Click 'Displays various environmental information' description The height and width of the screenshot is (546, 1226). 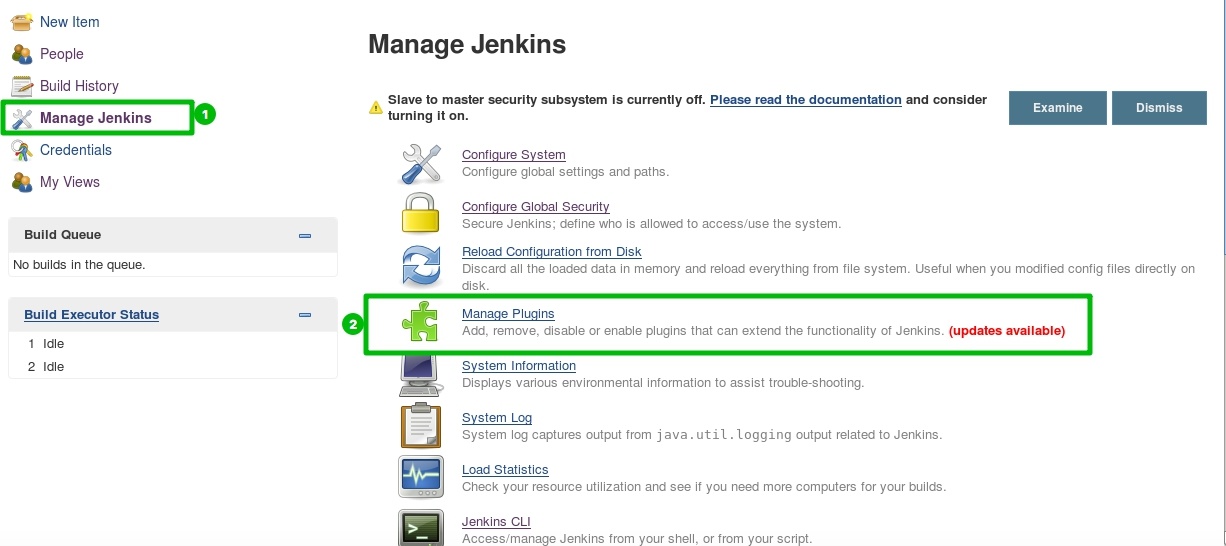click(663, 383)
